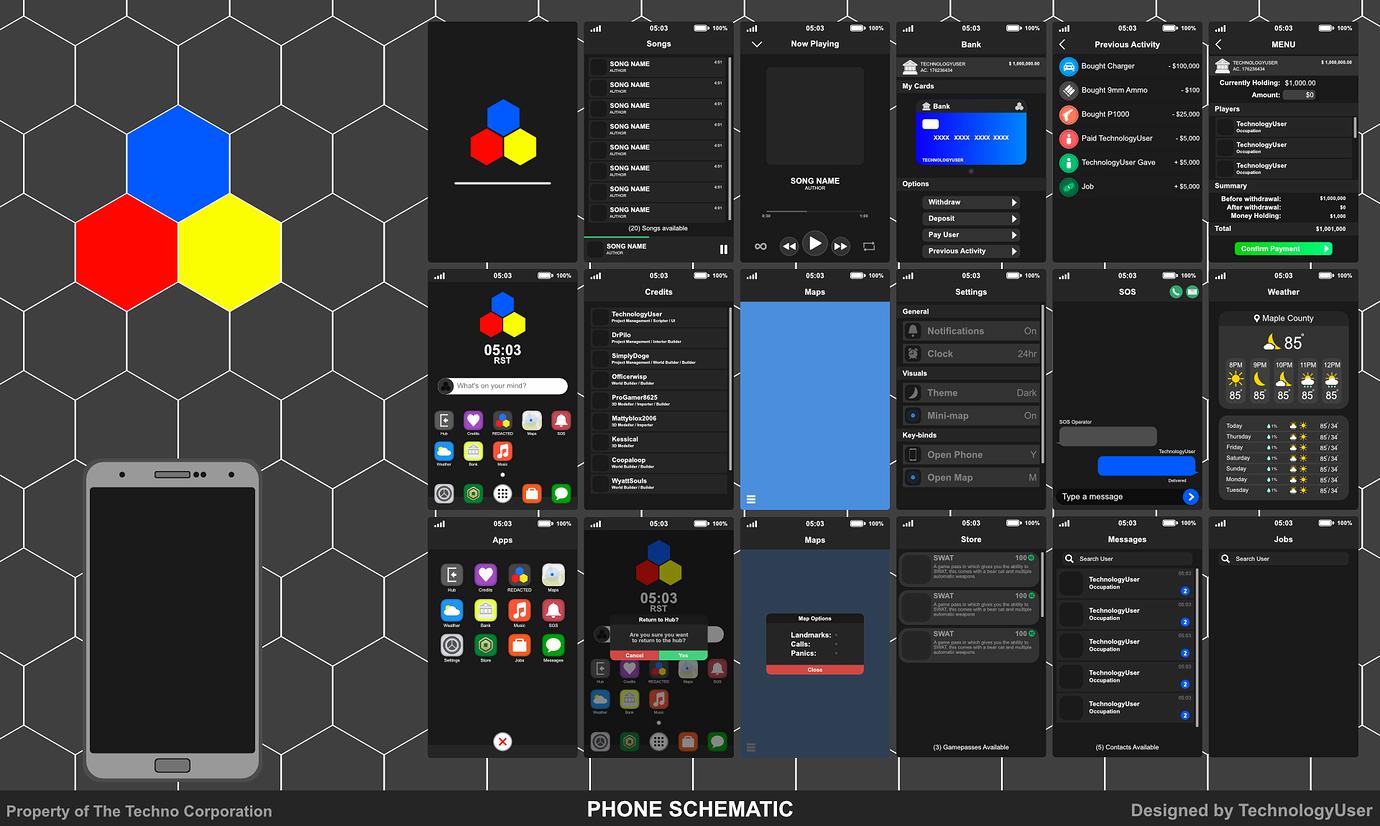Tap the Type a message field in SOS chat

1115,496
